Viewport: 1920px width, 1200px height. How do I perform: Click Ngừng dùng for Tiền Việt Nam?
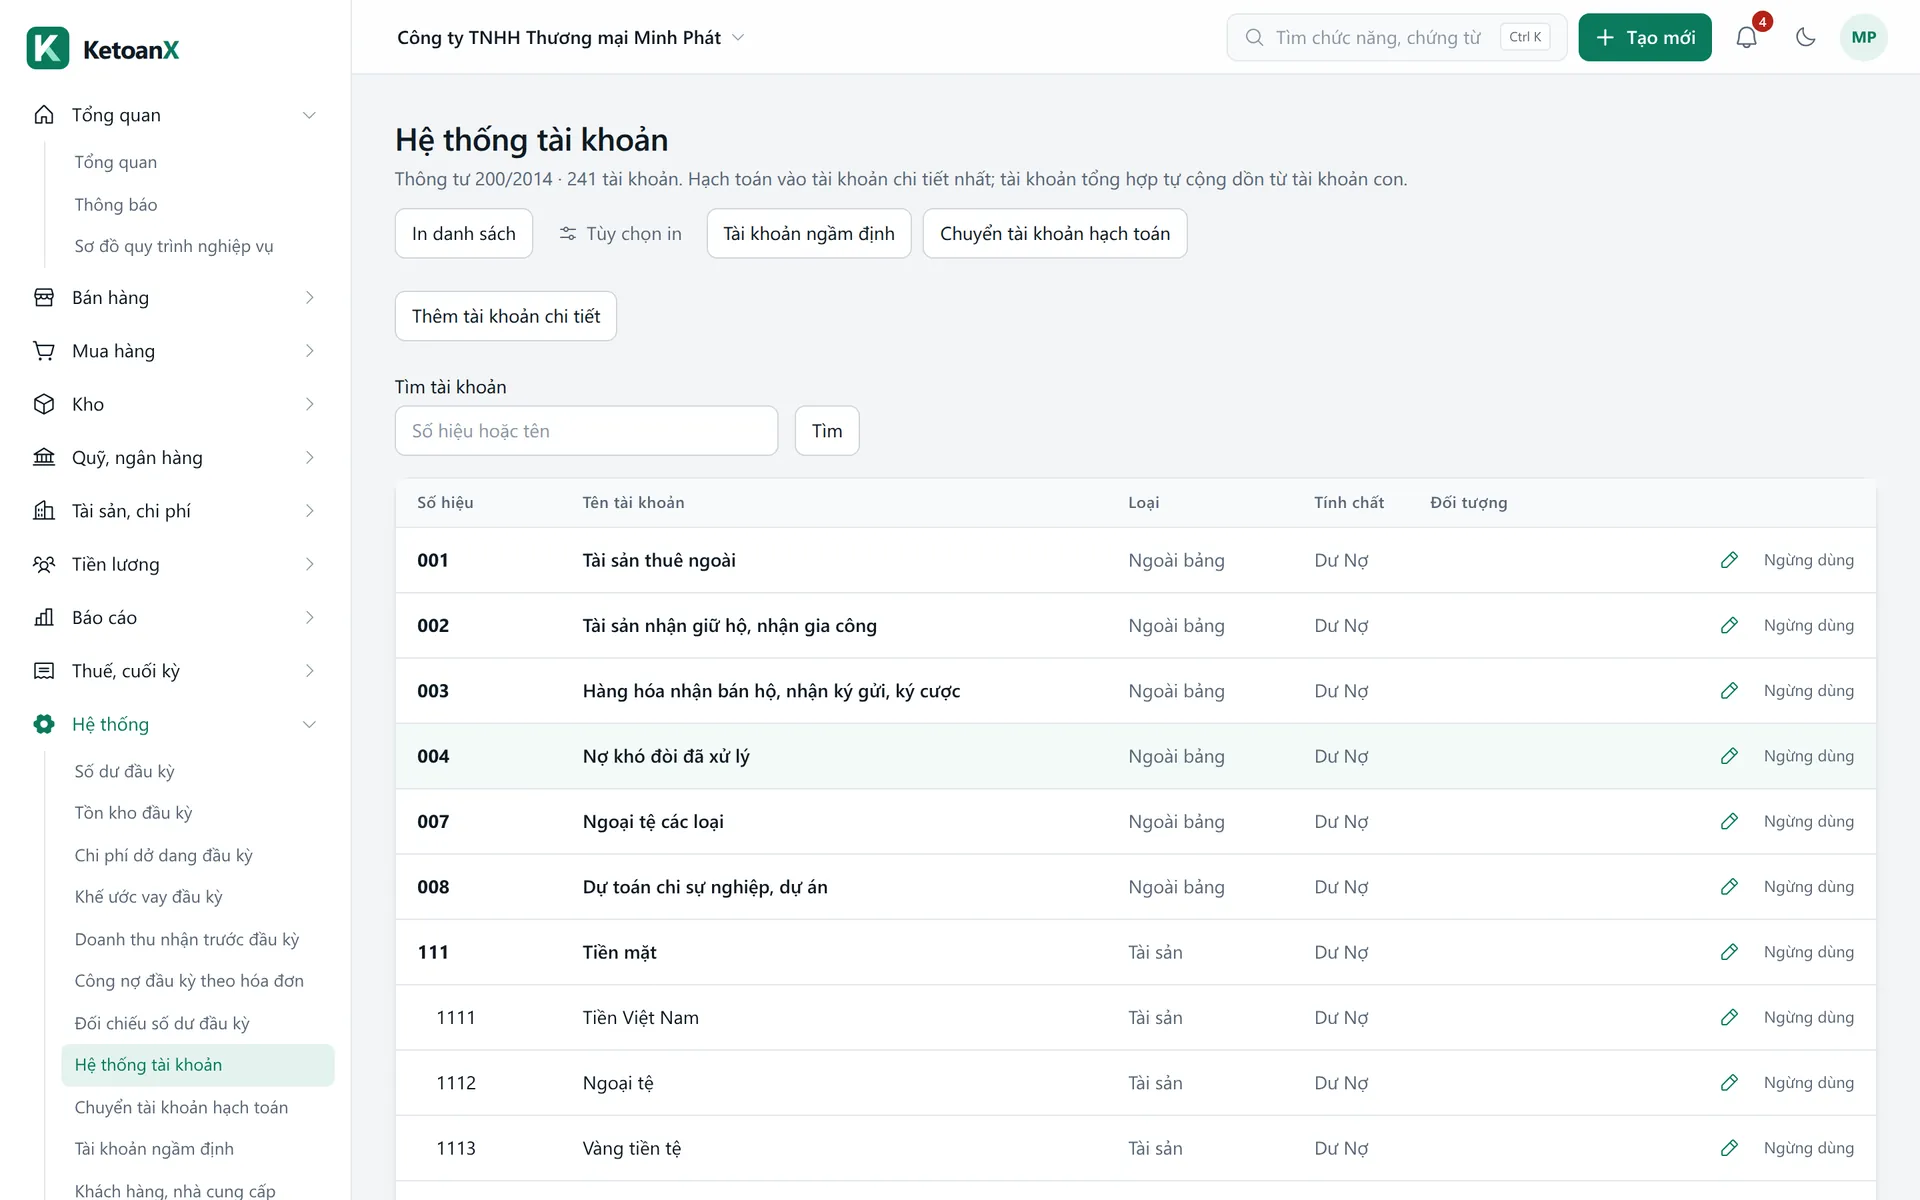coord(1808,1017)
